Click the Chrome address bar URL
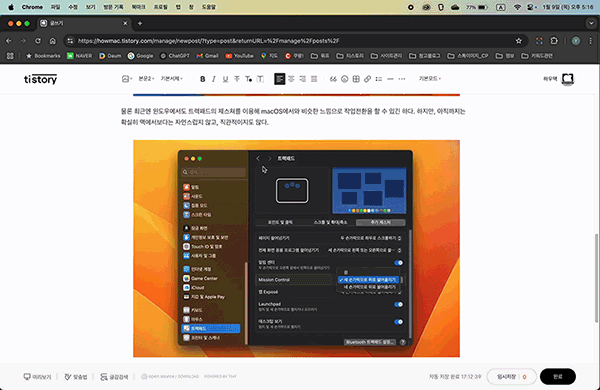The width and height of the screenshot is (600, 390). (x=209, y=41)
